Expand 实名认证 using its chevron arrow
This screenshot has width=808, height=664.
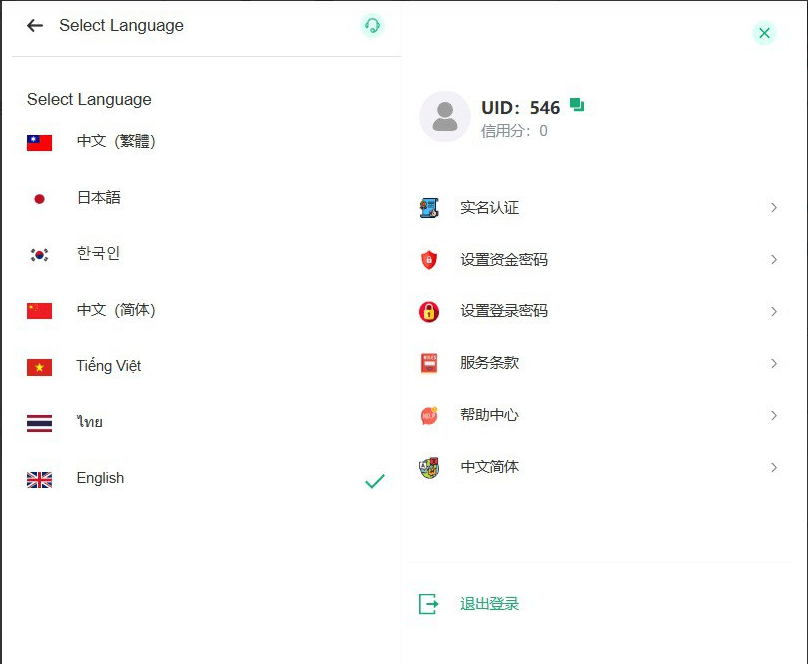[x=774, y=208]
